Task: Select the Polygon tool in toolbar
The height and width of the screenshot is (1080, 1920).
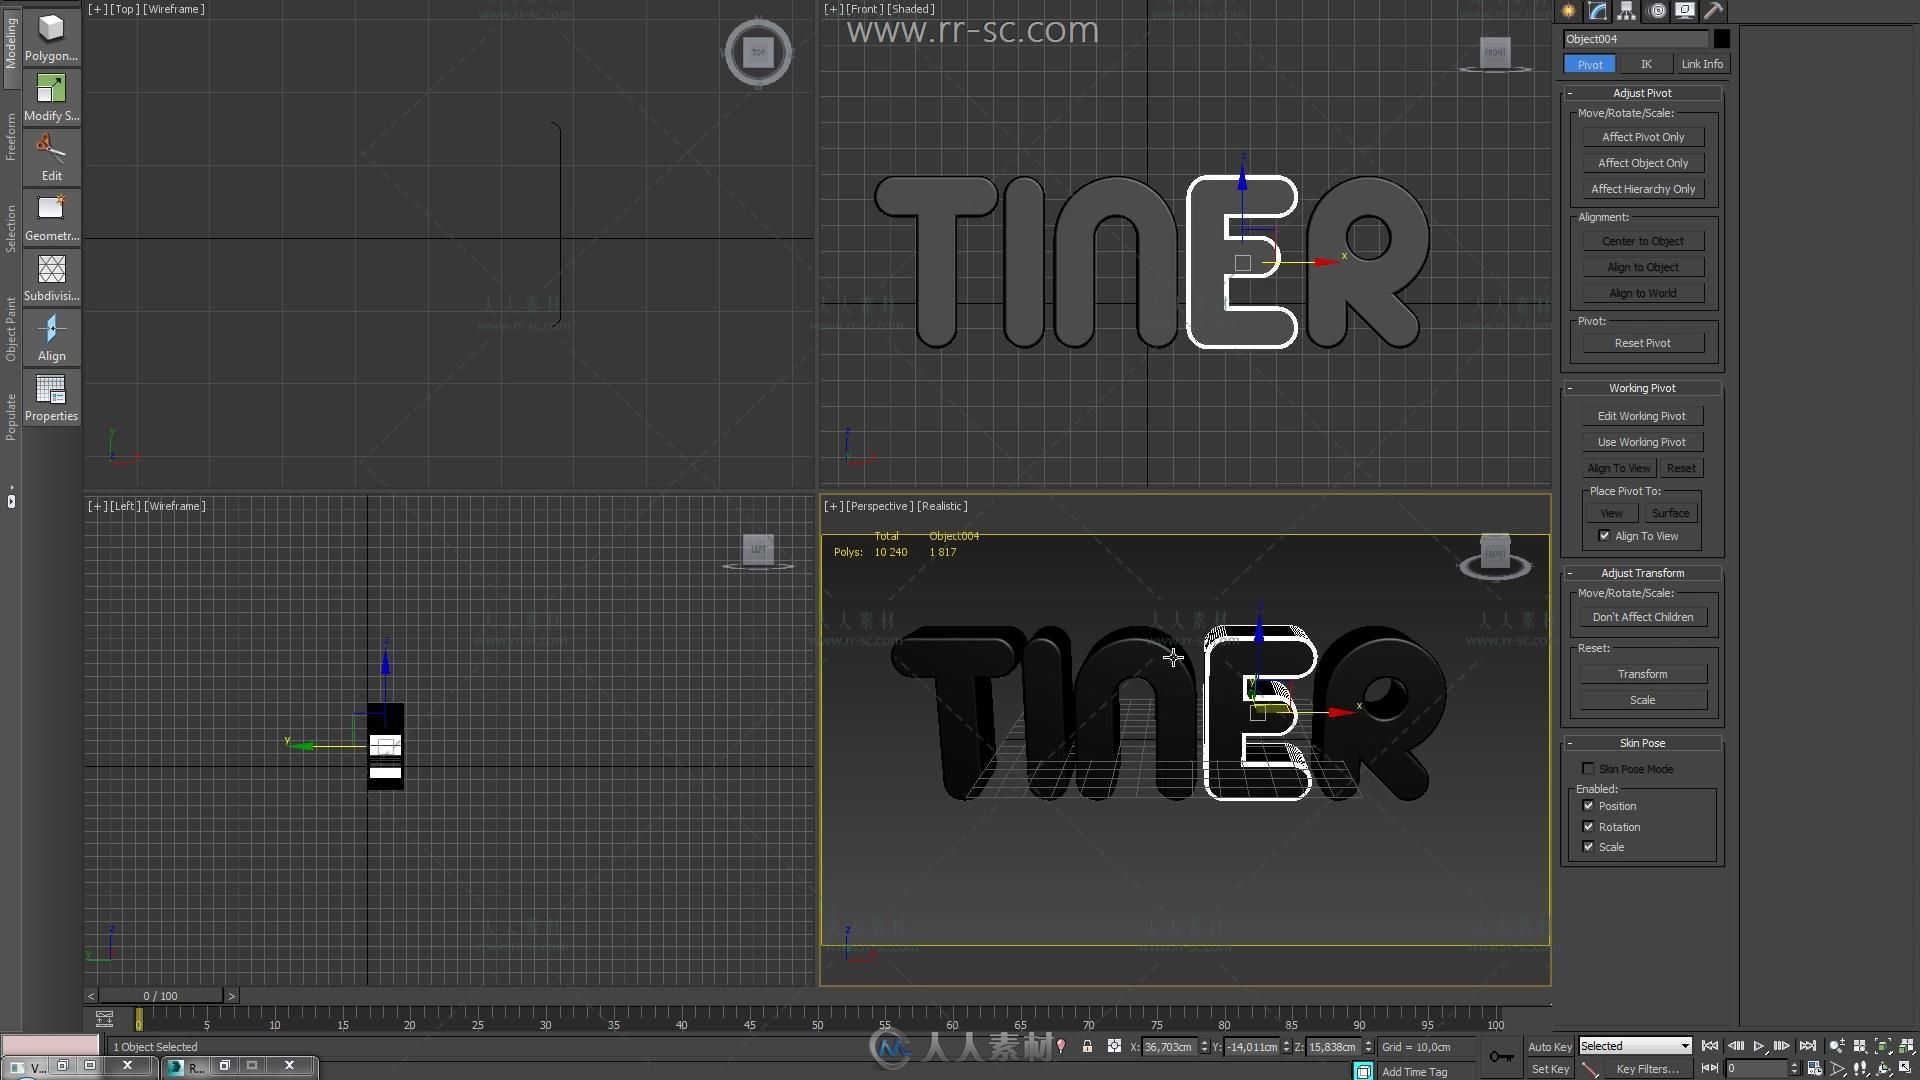Action: click(51, 38)
